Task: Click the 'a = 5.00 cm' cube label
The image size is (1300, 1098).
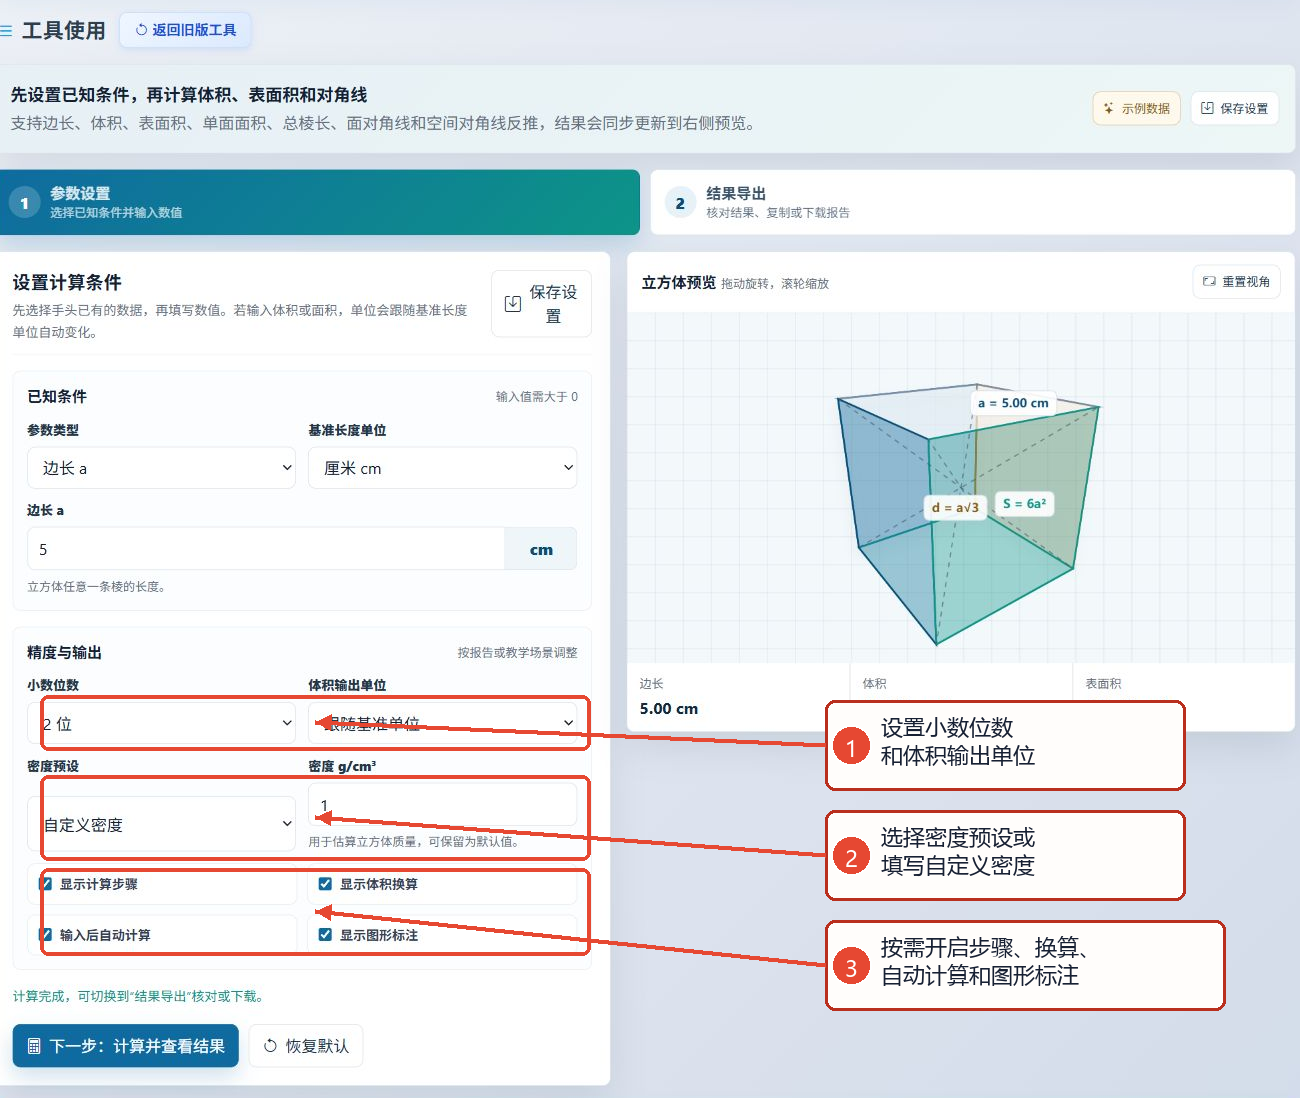Action: (1013, 403)
